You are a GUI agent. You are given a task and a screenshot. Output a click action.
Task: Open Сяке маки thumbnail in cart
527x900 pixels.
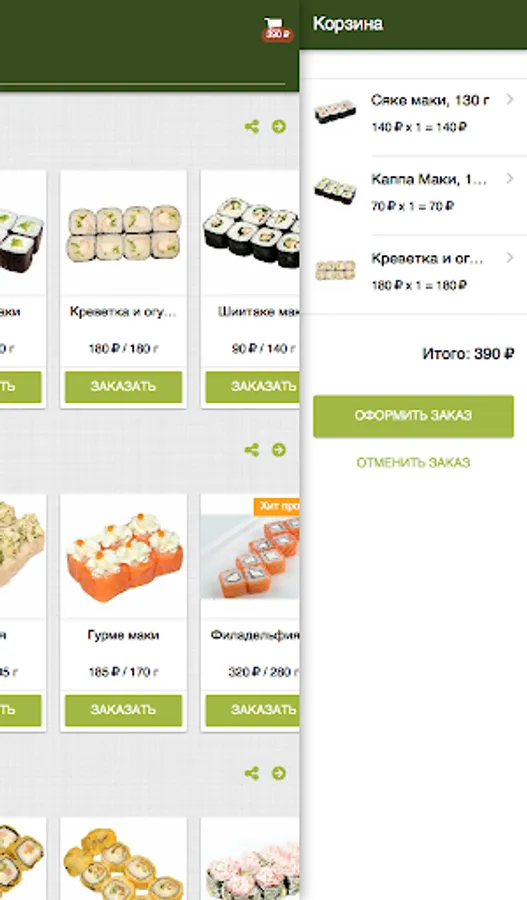tap(335, 112)
